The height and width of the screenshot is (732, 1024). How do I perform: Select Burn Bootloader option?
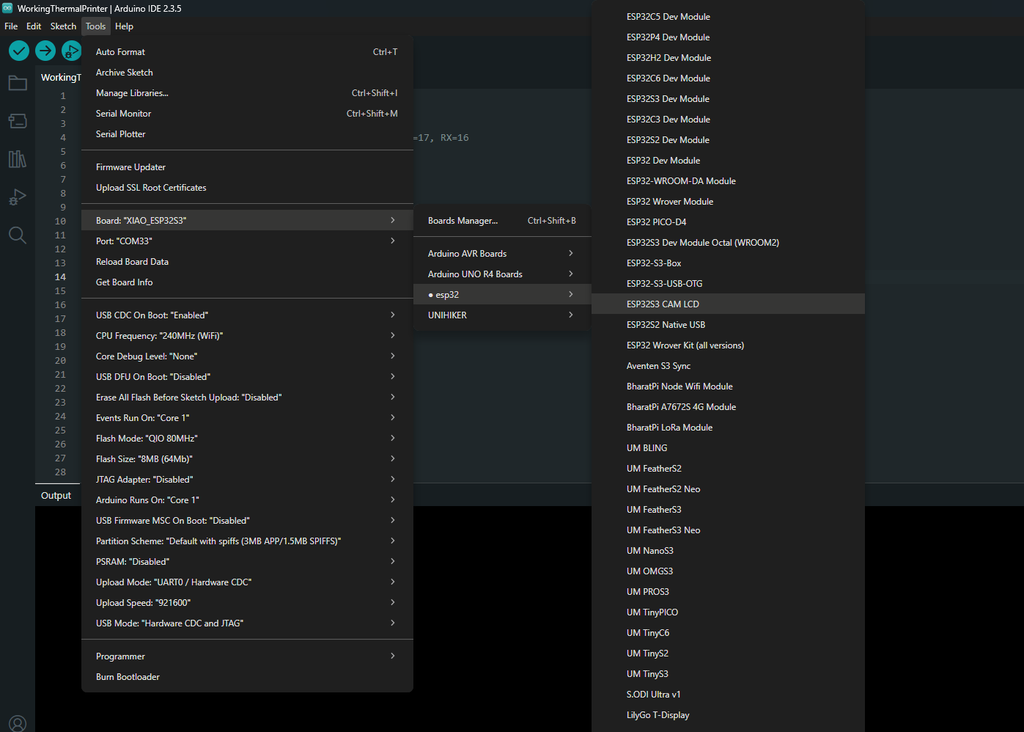pos(128,677)
